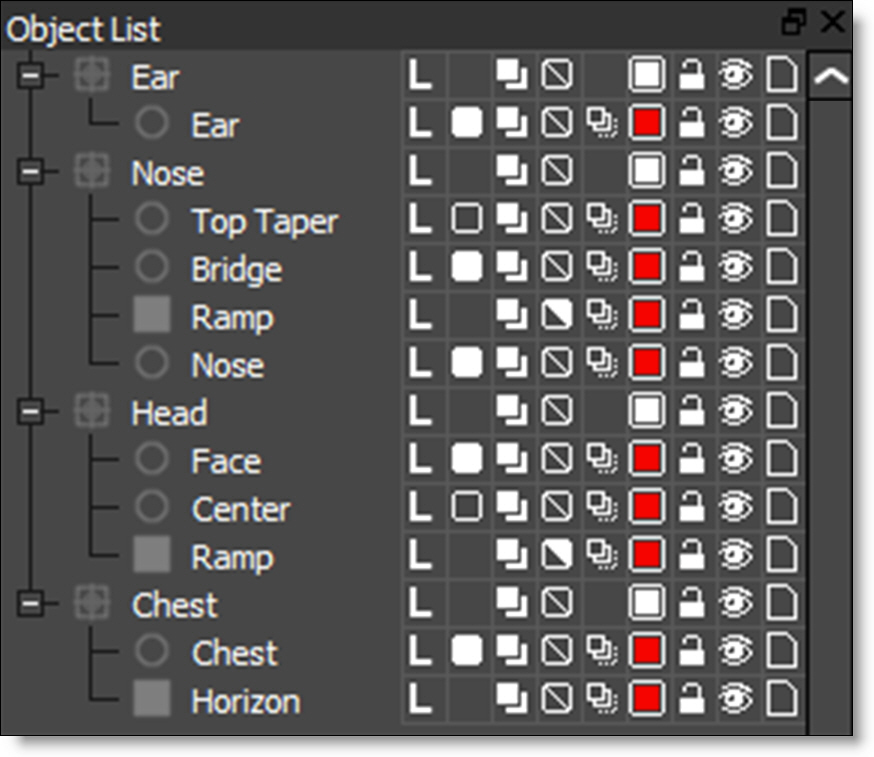Click the page icon in the Horizon row
This screenshot has width=874, height=757.
point(782,699)
